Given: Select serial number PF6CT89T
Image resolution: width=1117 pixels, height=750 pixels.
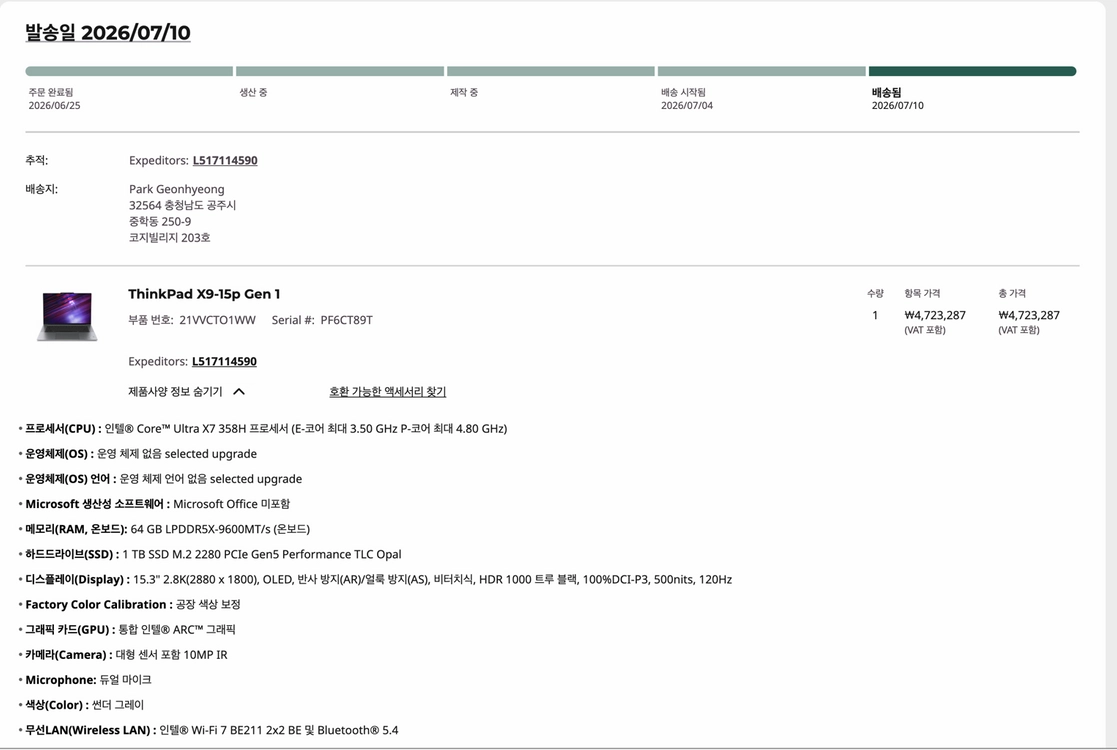Looking at the screenshot, I should 346,320.
